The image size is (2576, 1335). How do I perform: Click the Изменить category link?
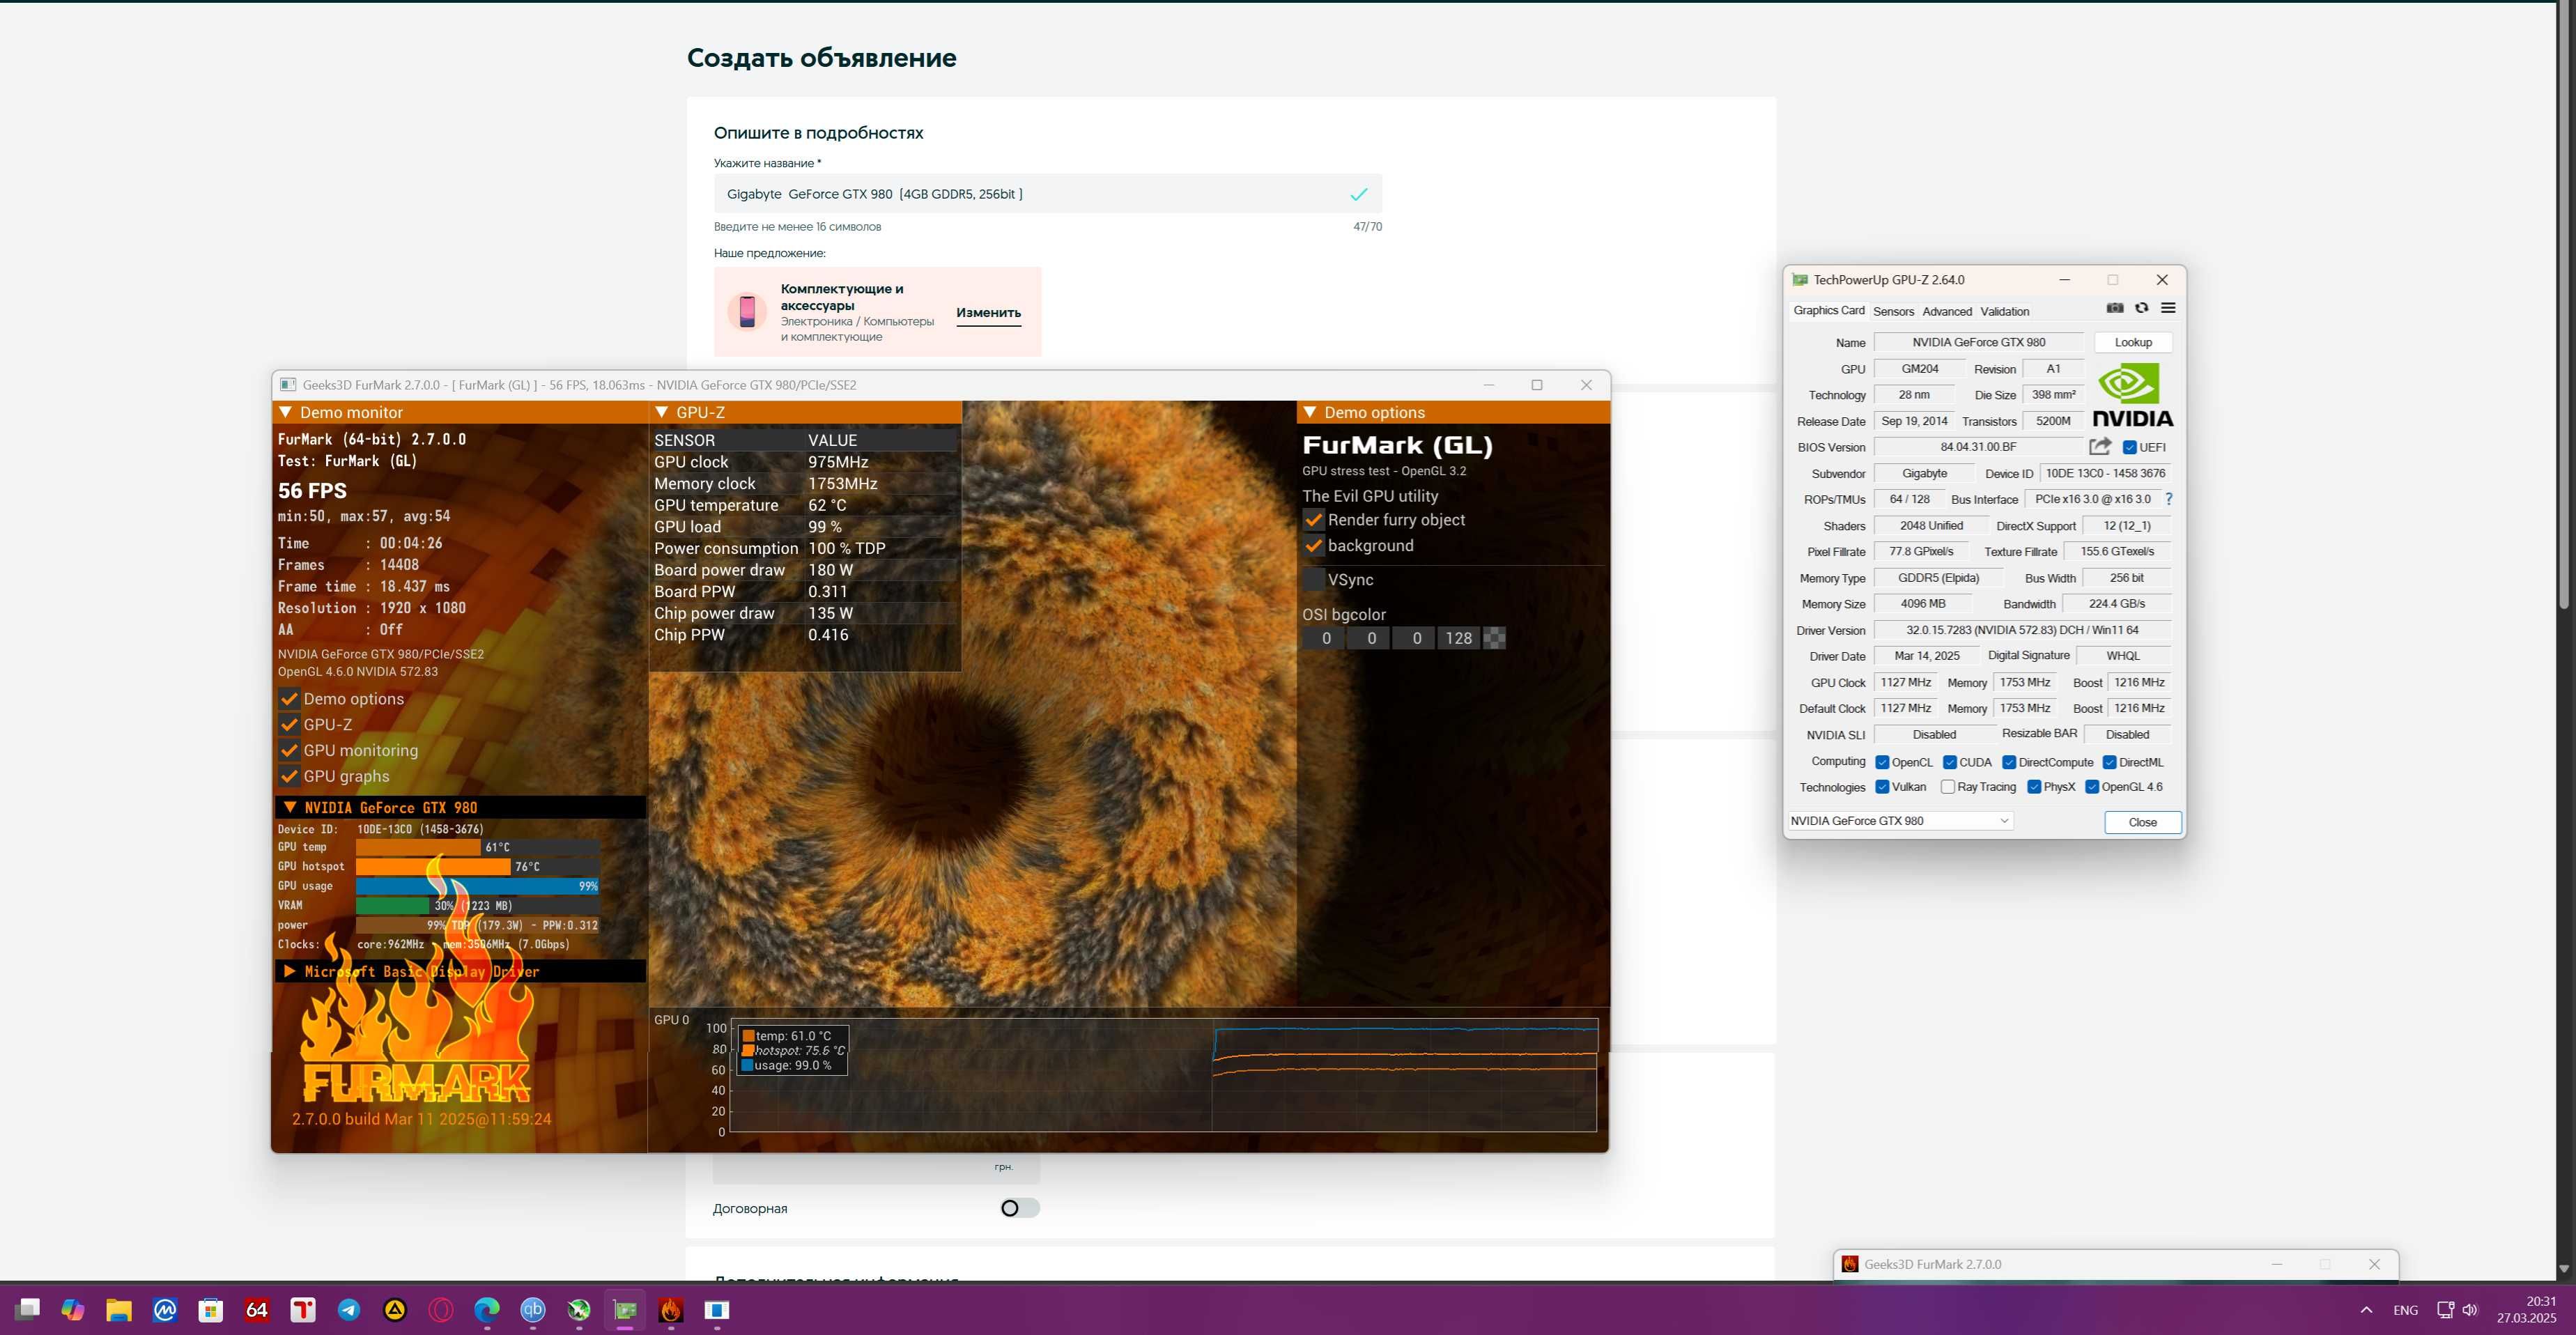click(988, 313)
